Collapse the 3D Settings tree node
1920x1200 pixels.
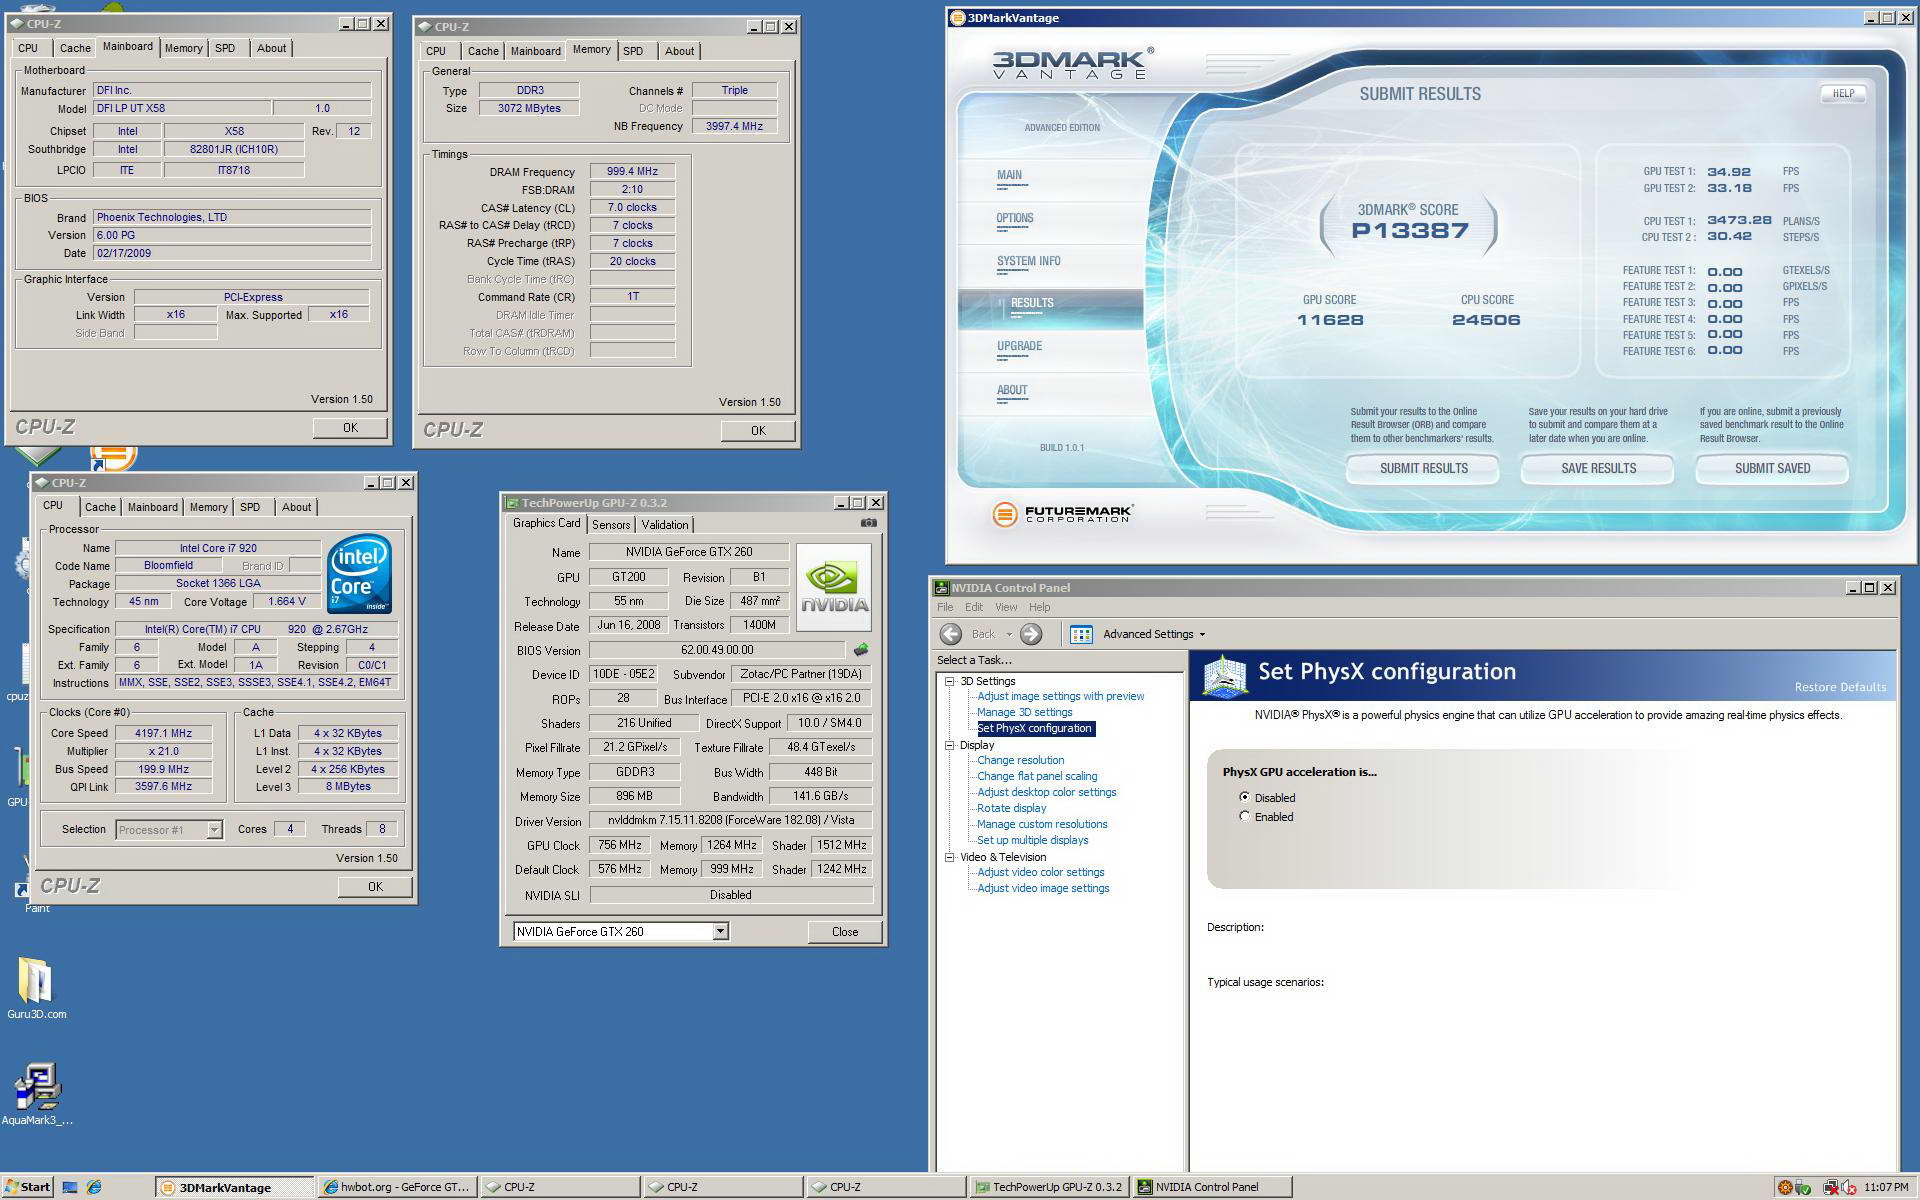tap(950, 681)
